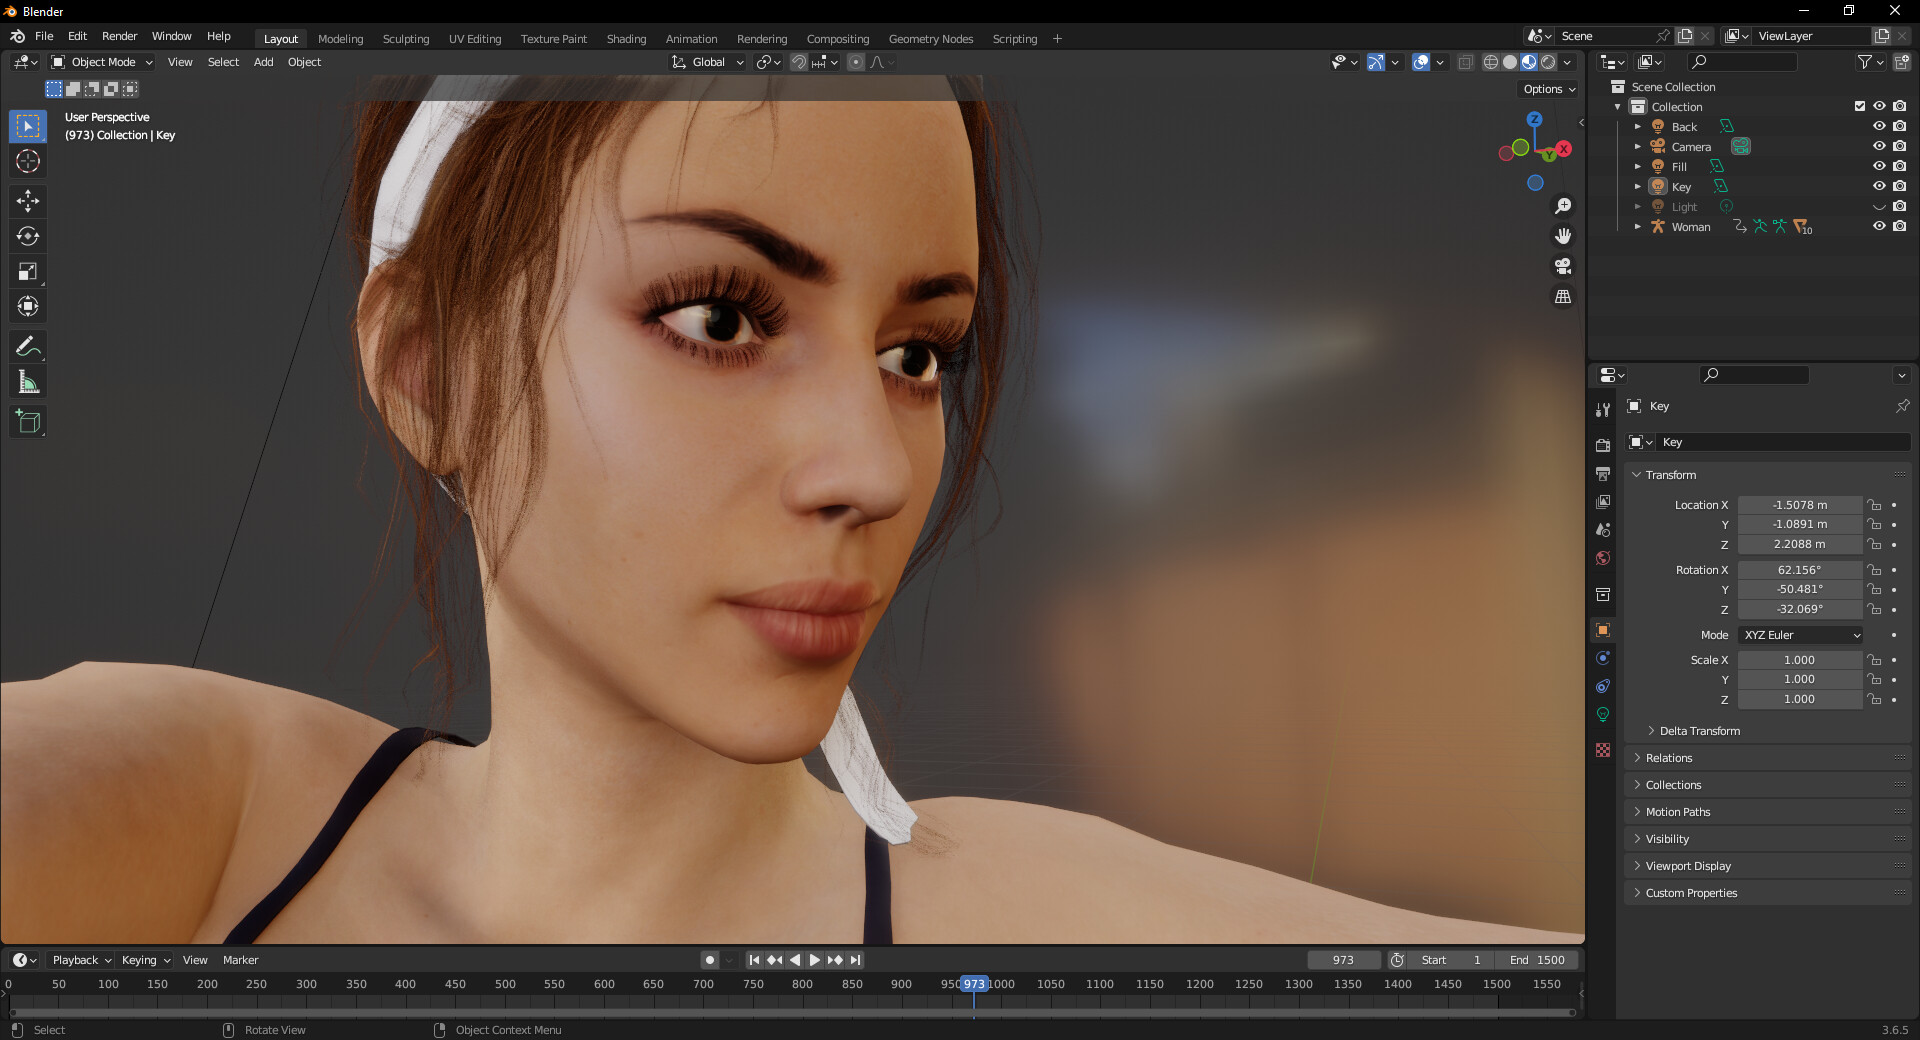Uncheck the Collection checkbox in the outliner

pyautogui.click(x=1859, y=106)
